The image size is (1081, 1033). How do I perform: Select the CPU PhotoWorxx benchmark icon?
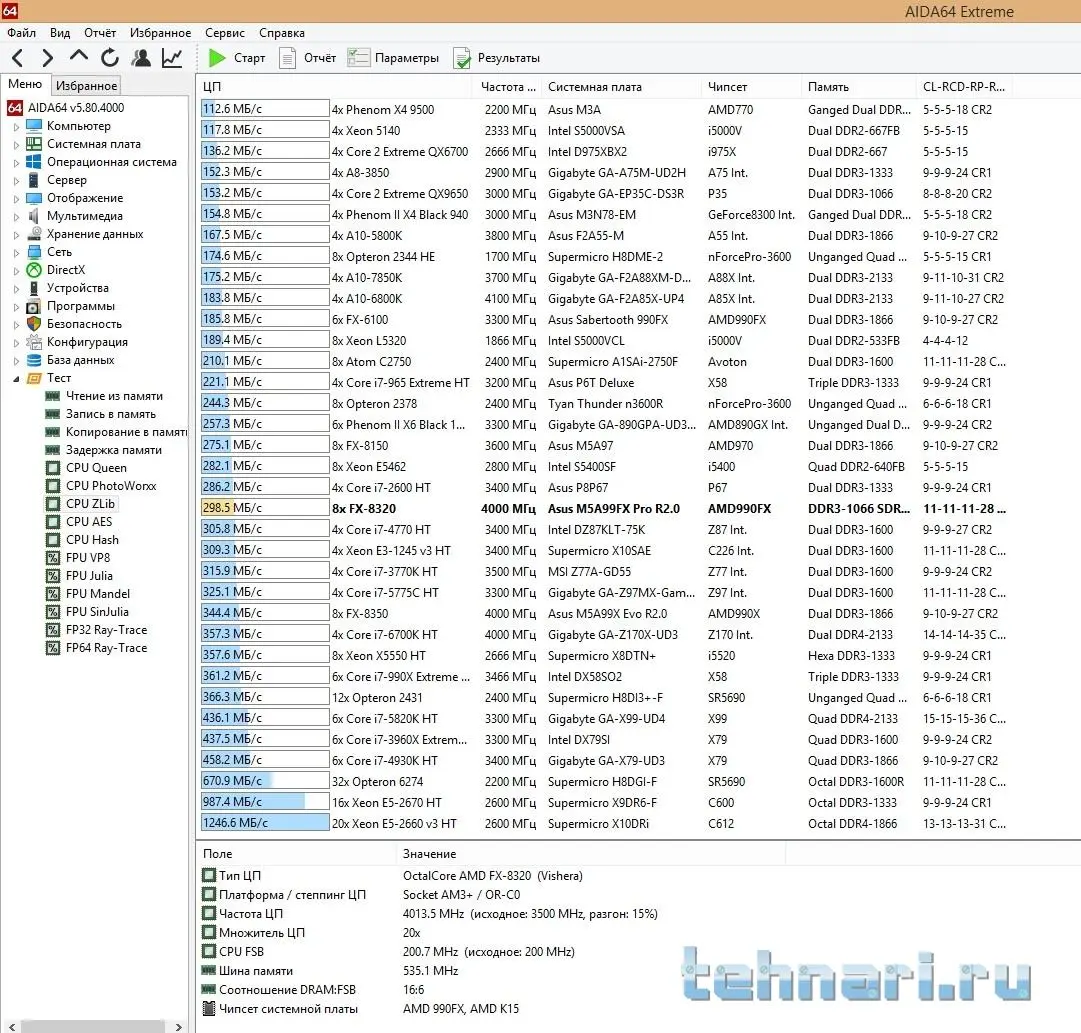[52, 486]
